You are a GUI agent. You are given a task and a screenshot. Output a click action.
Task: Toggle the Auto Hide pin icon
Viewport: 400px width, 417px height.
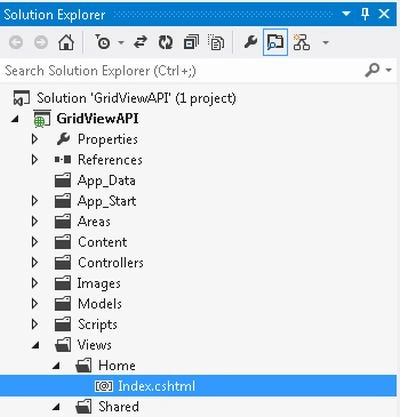pos(365,14)
